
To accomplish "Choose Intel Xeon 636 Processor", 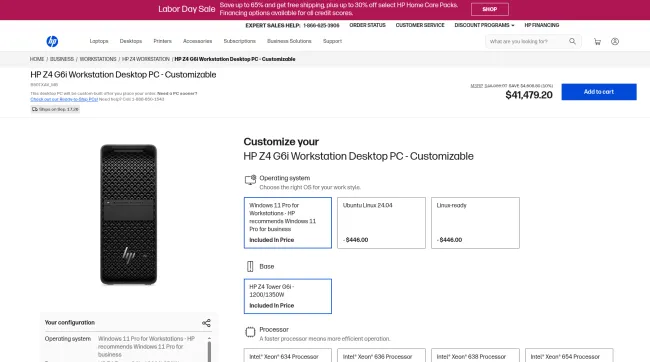I will pyautogui.click(x=381, y=355).
